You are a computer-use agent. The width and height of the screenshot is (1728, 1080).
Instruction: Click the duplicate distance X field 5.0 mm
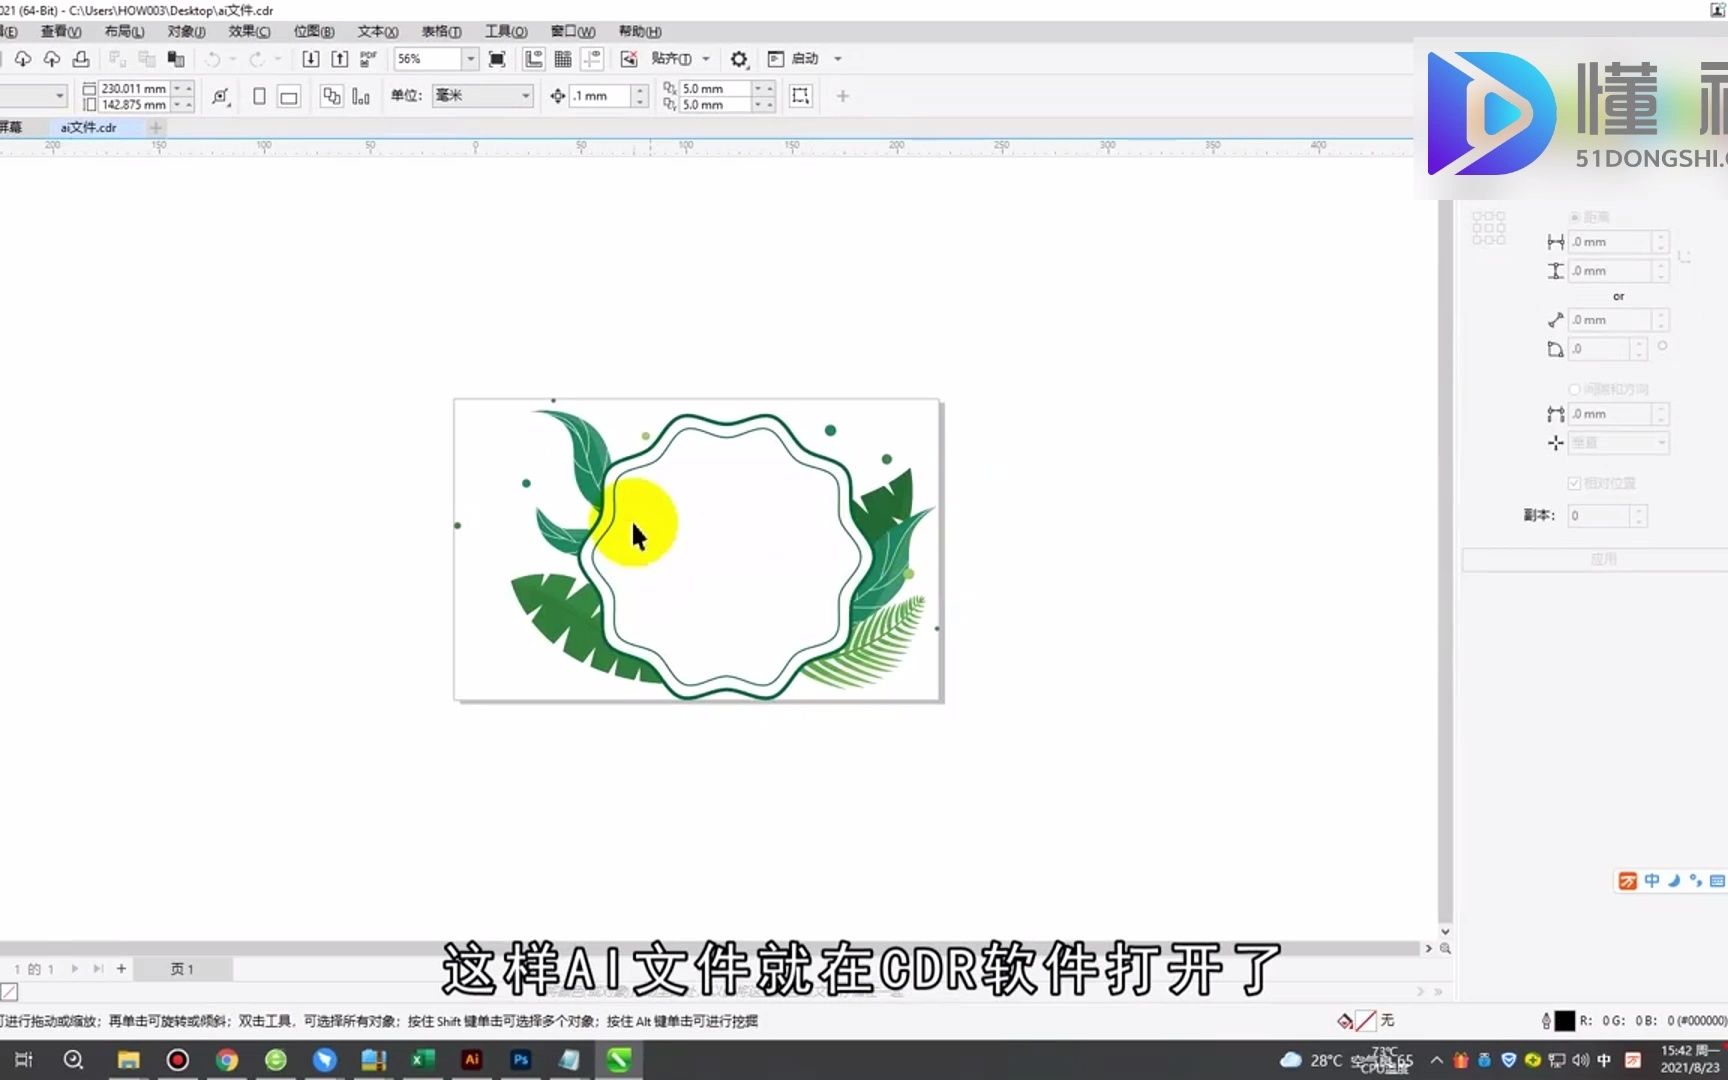click(x=714, y=88)
